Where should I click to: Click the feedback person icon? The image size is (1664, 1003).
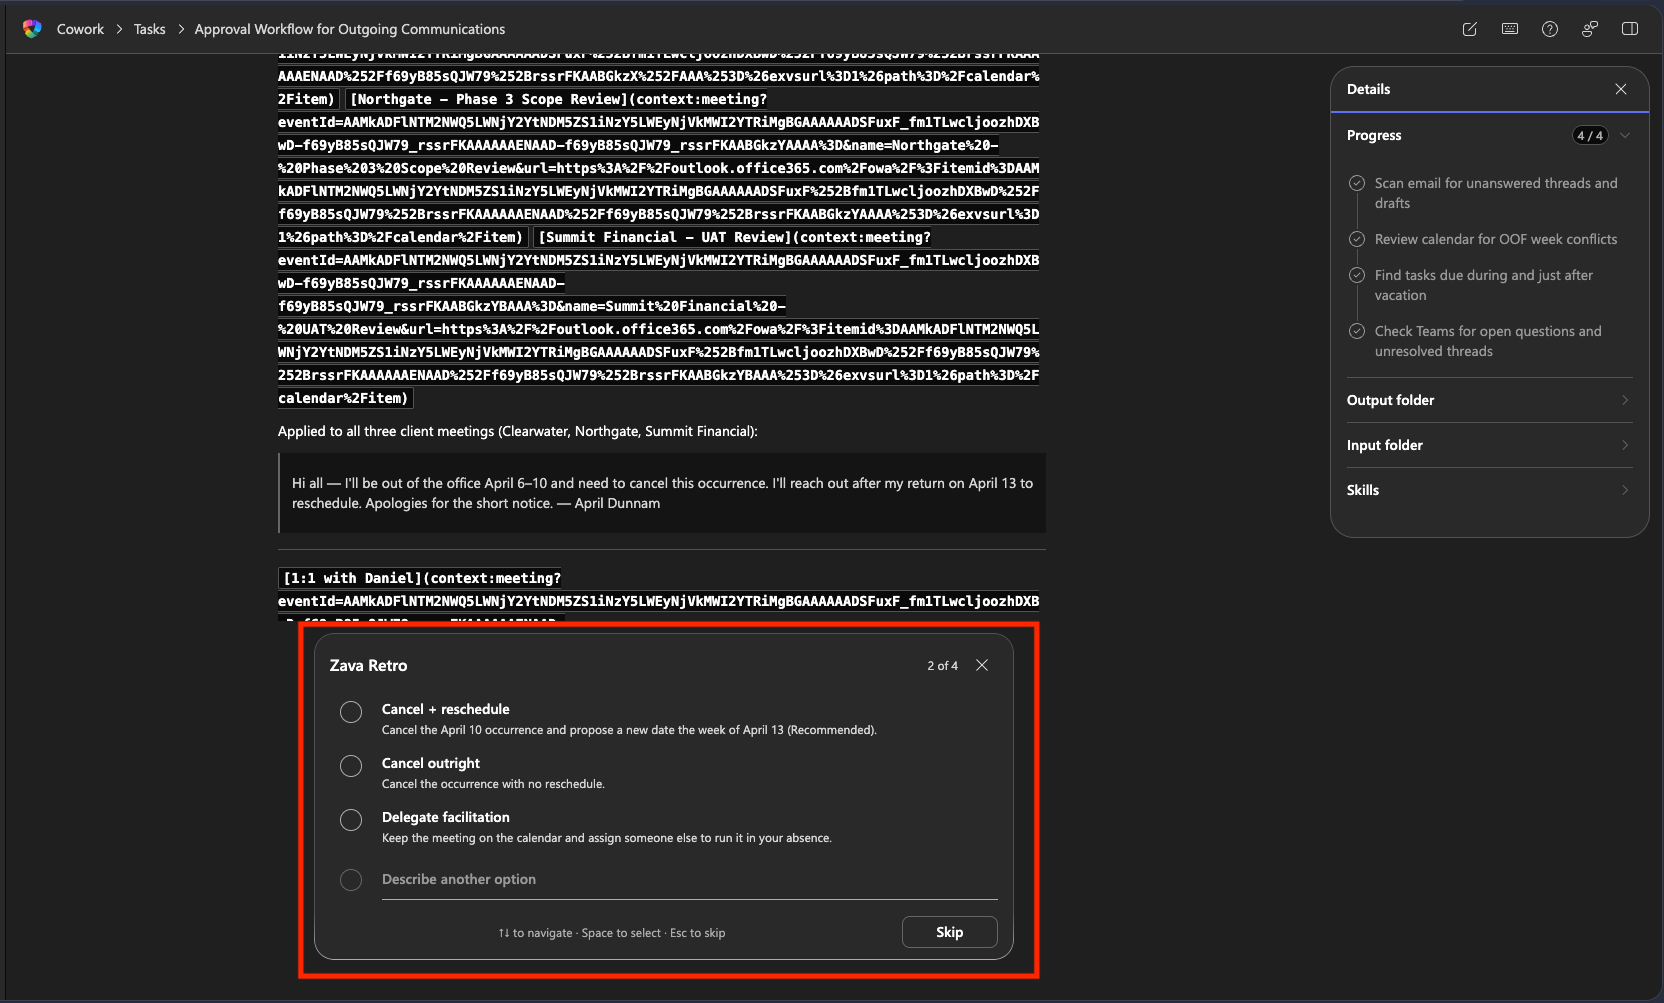[x=1589, y=29]
